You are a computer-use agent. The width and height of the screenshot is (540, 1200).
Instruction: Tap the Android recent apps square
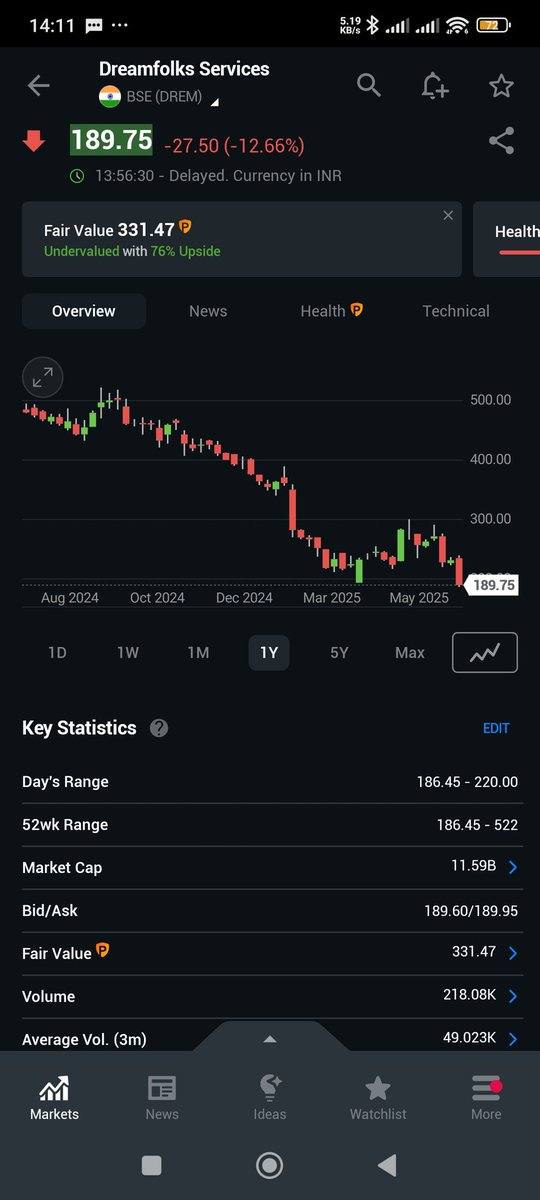[x=152, y=1165]
